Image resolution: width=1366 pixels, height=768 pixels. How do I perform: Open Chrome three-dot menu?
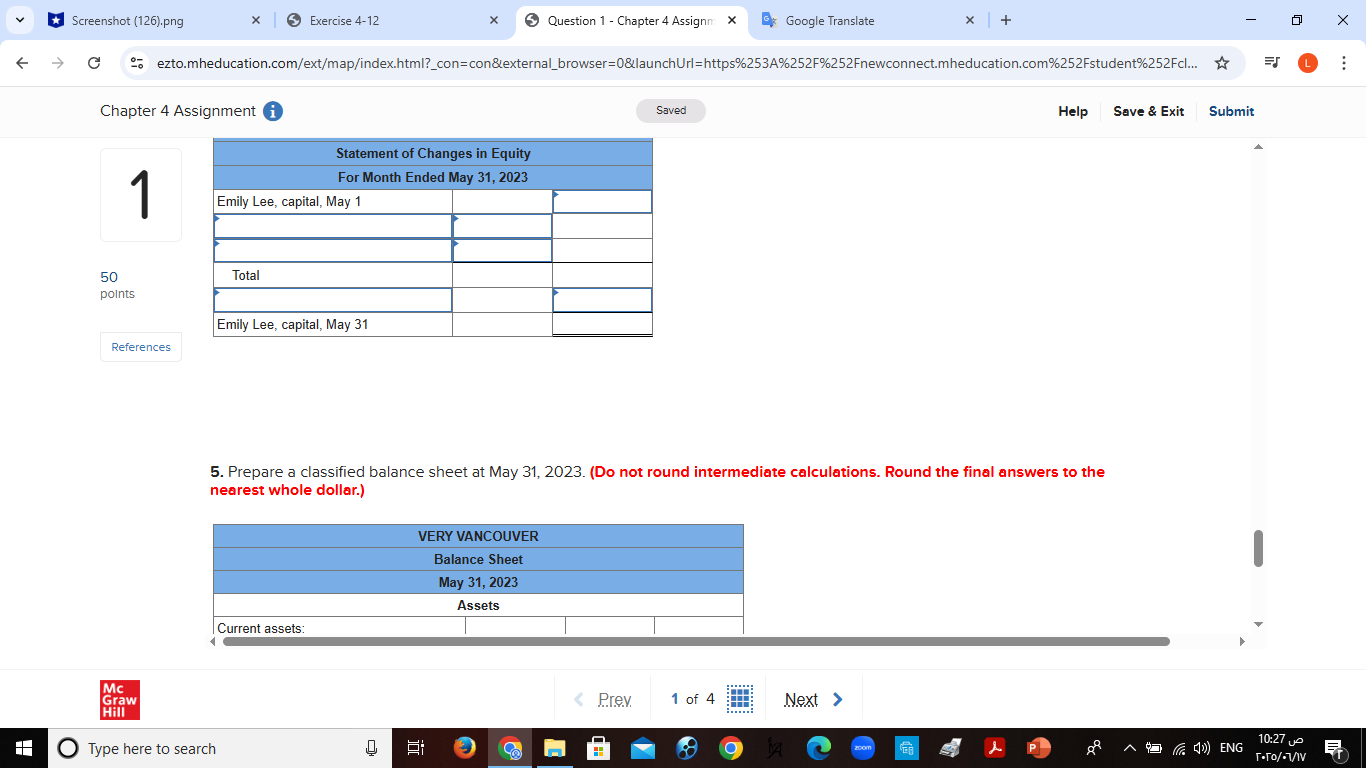pos(1343,63)
